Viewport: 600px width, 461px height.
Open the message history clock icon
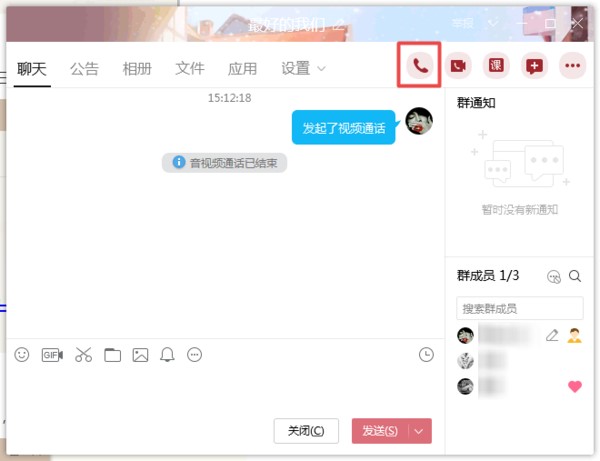[426, 355]
